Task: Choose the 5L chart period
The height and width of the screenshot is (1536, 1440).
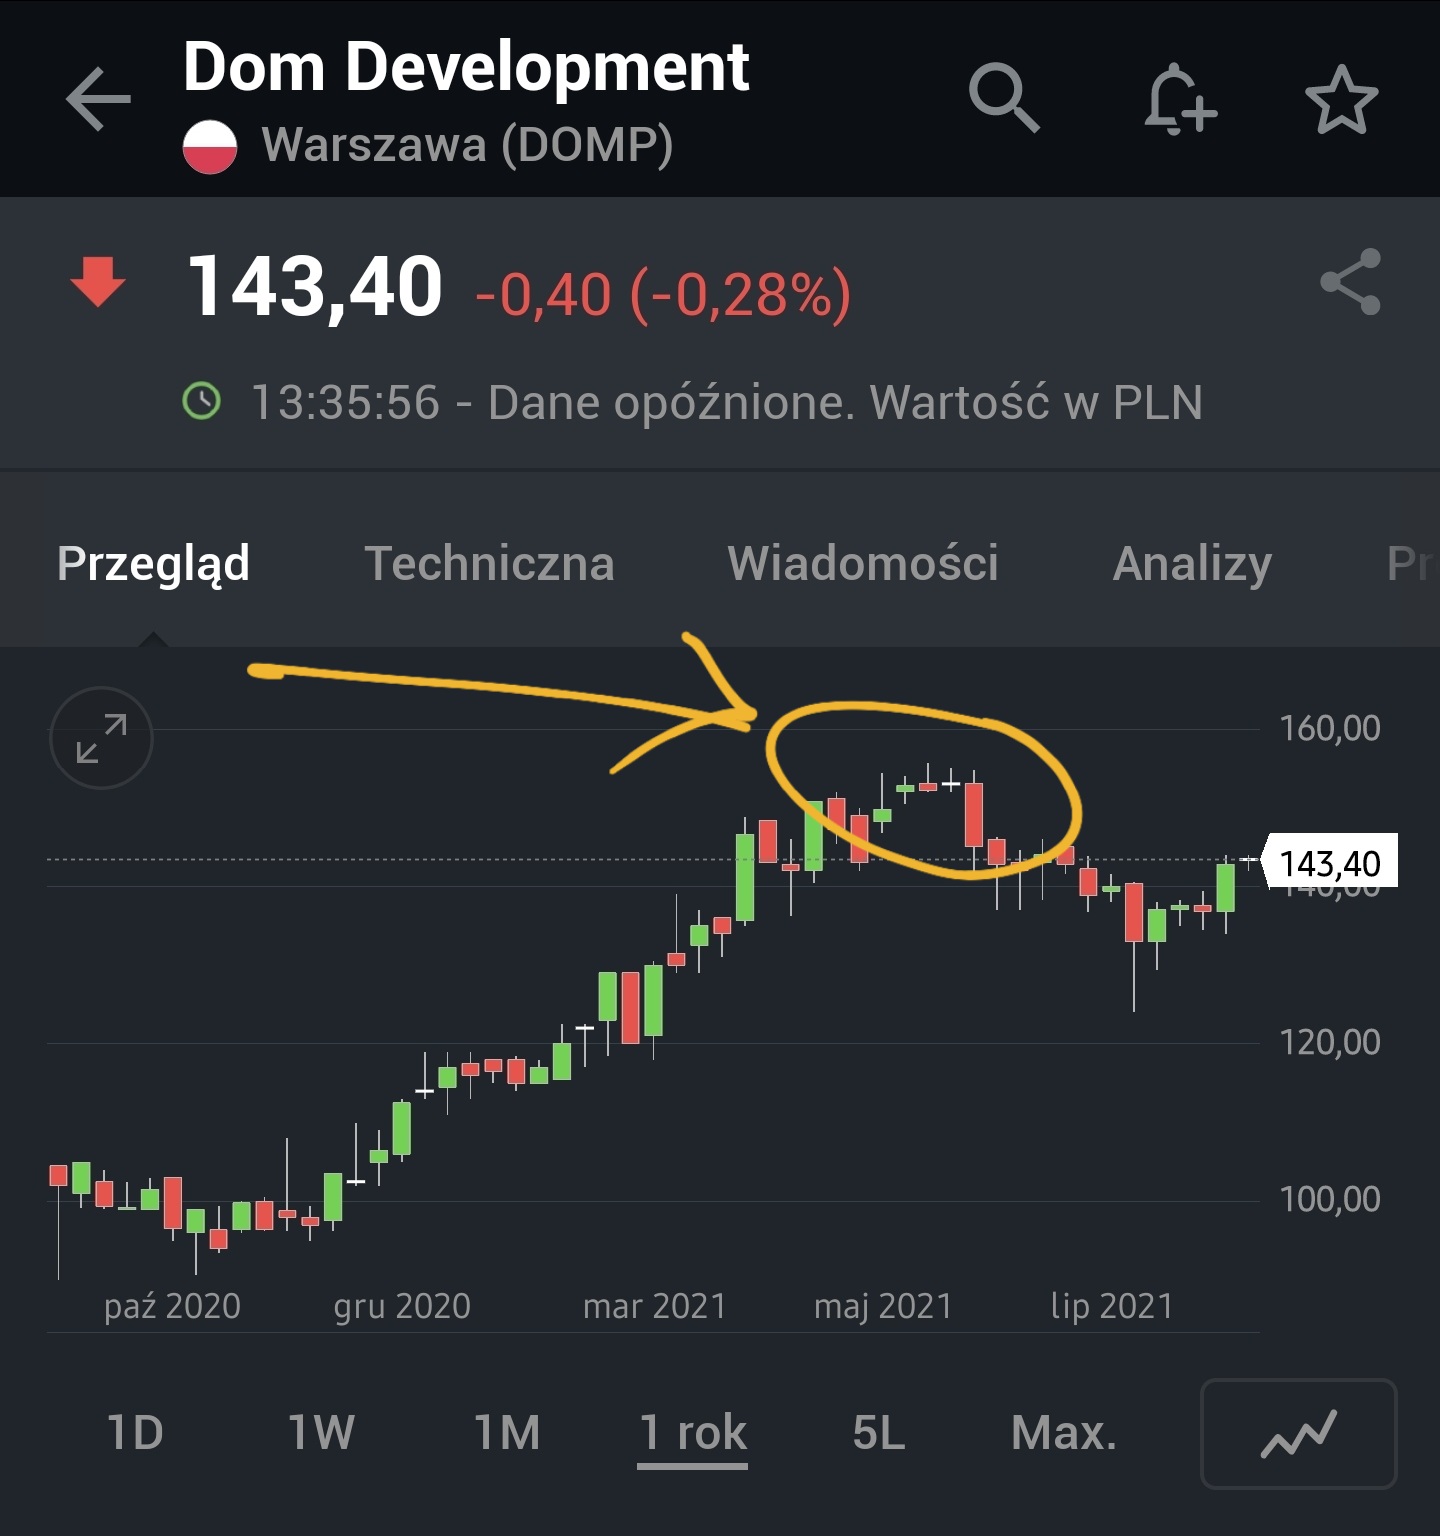Action: pos(878,1433)
